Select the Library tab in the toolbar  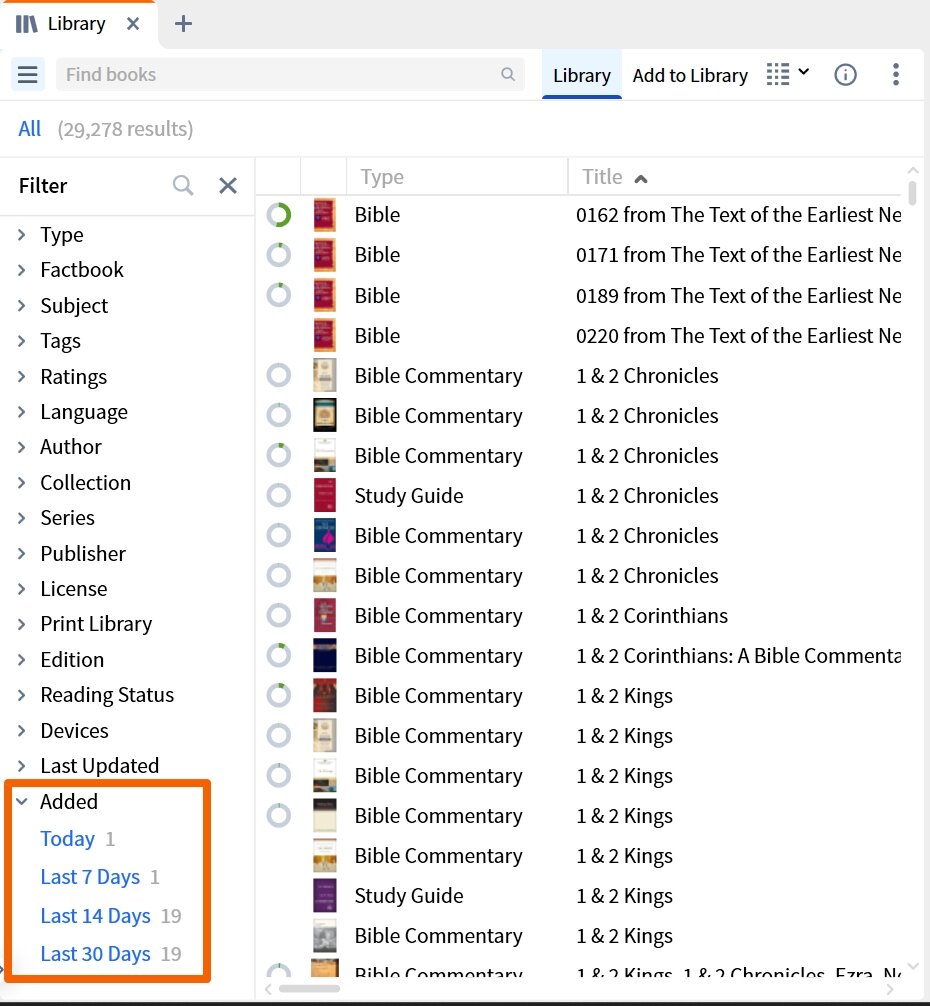coord(581,75)
